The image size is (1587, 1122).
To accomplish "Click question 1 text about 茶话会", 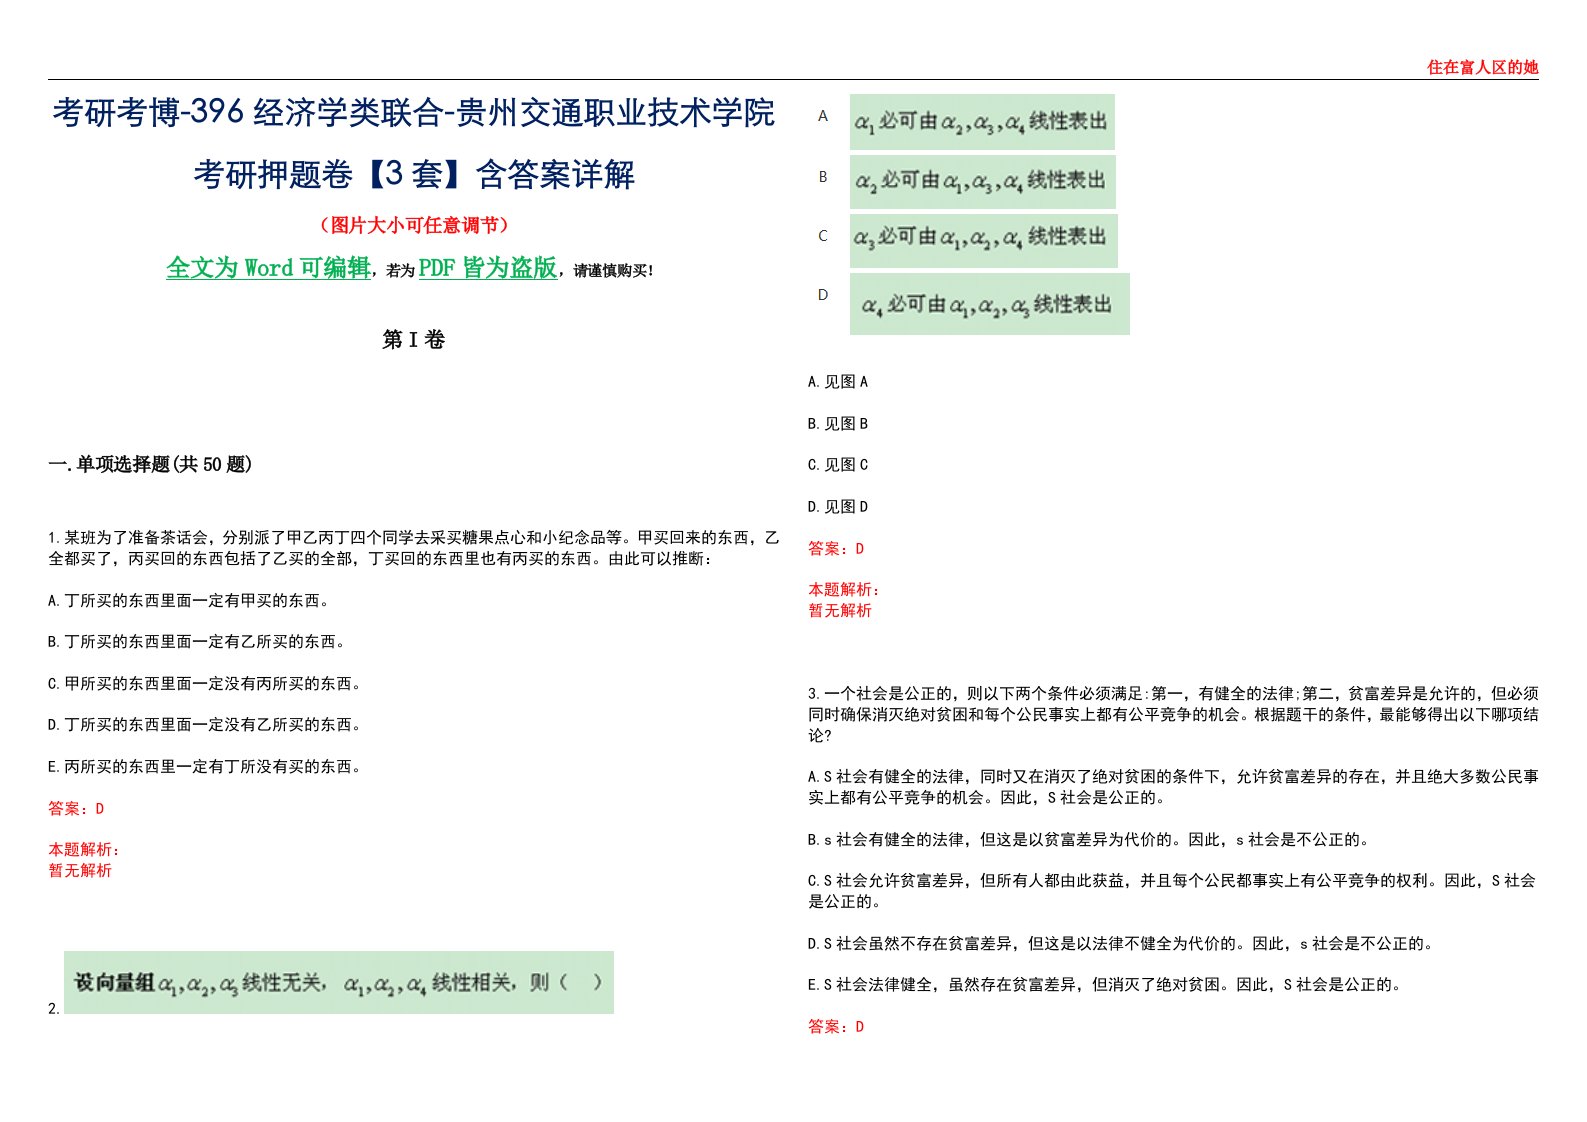I will [414, 548].
